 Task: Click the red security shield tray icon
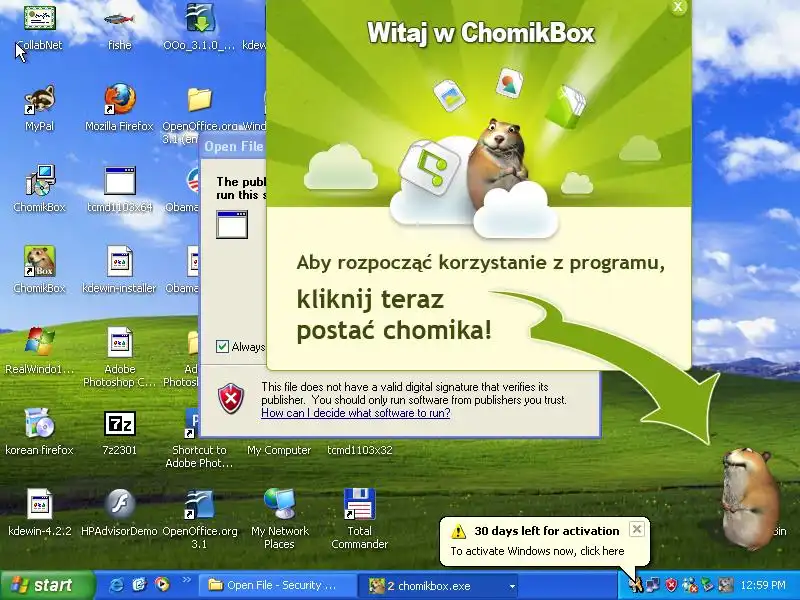point(671,585)
